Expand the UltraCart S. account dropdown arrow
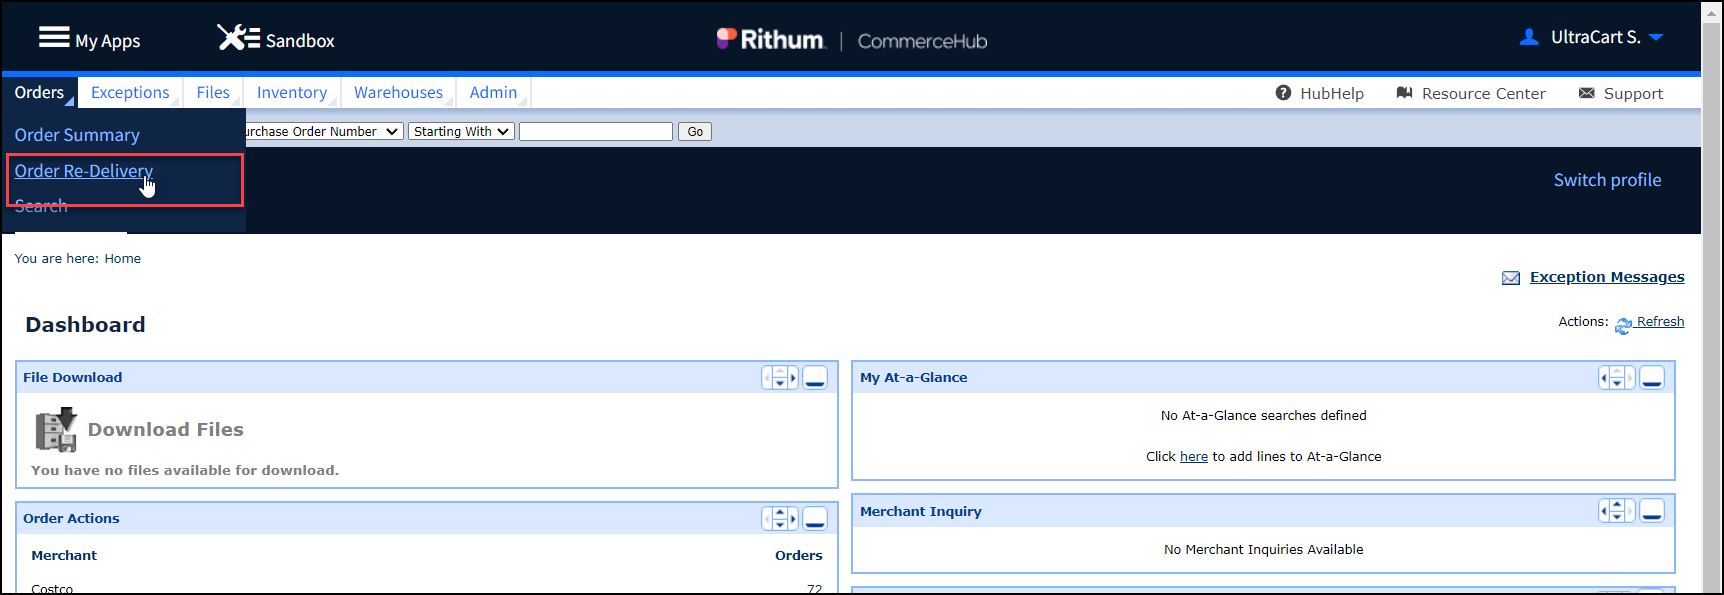The height and width of the screenshot is (595, 1724). tap(1656, 37)
